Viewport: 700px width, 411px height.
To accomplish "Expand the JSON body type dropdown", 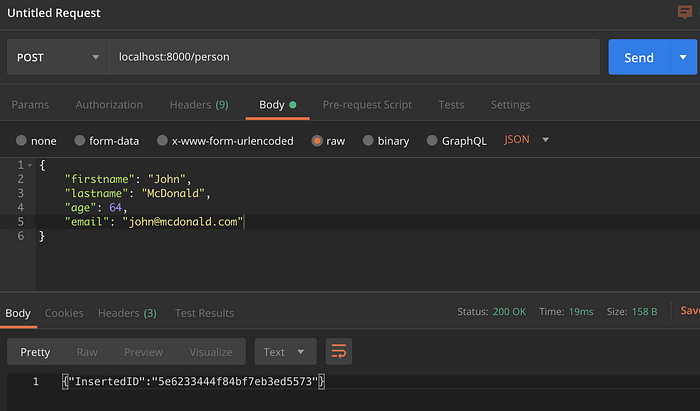I will [526, 140].
